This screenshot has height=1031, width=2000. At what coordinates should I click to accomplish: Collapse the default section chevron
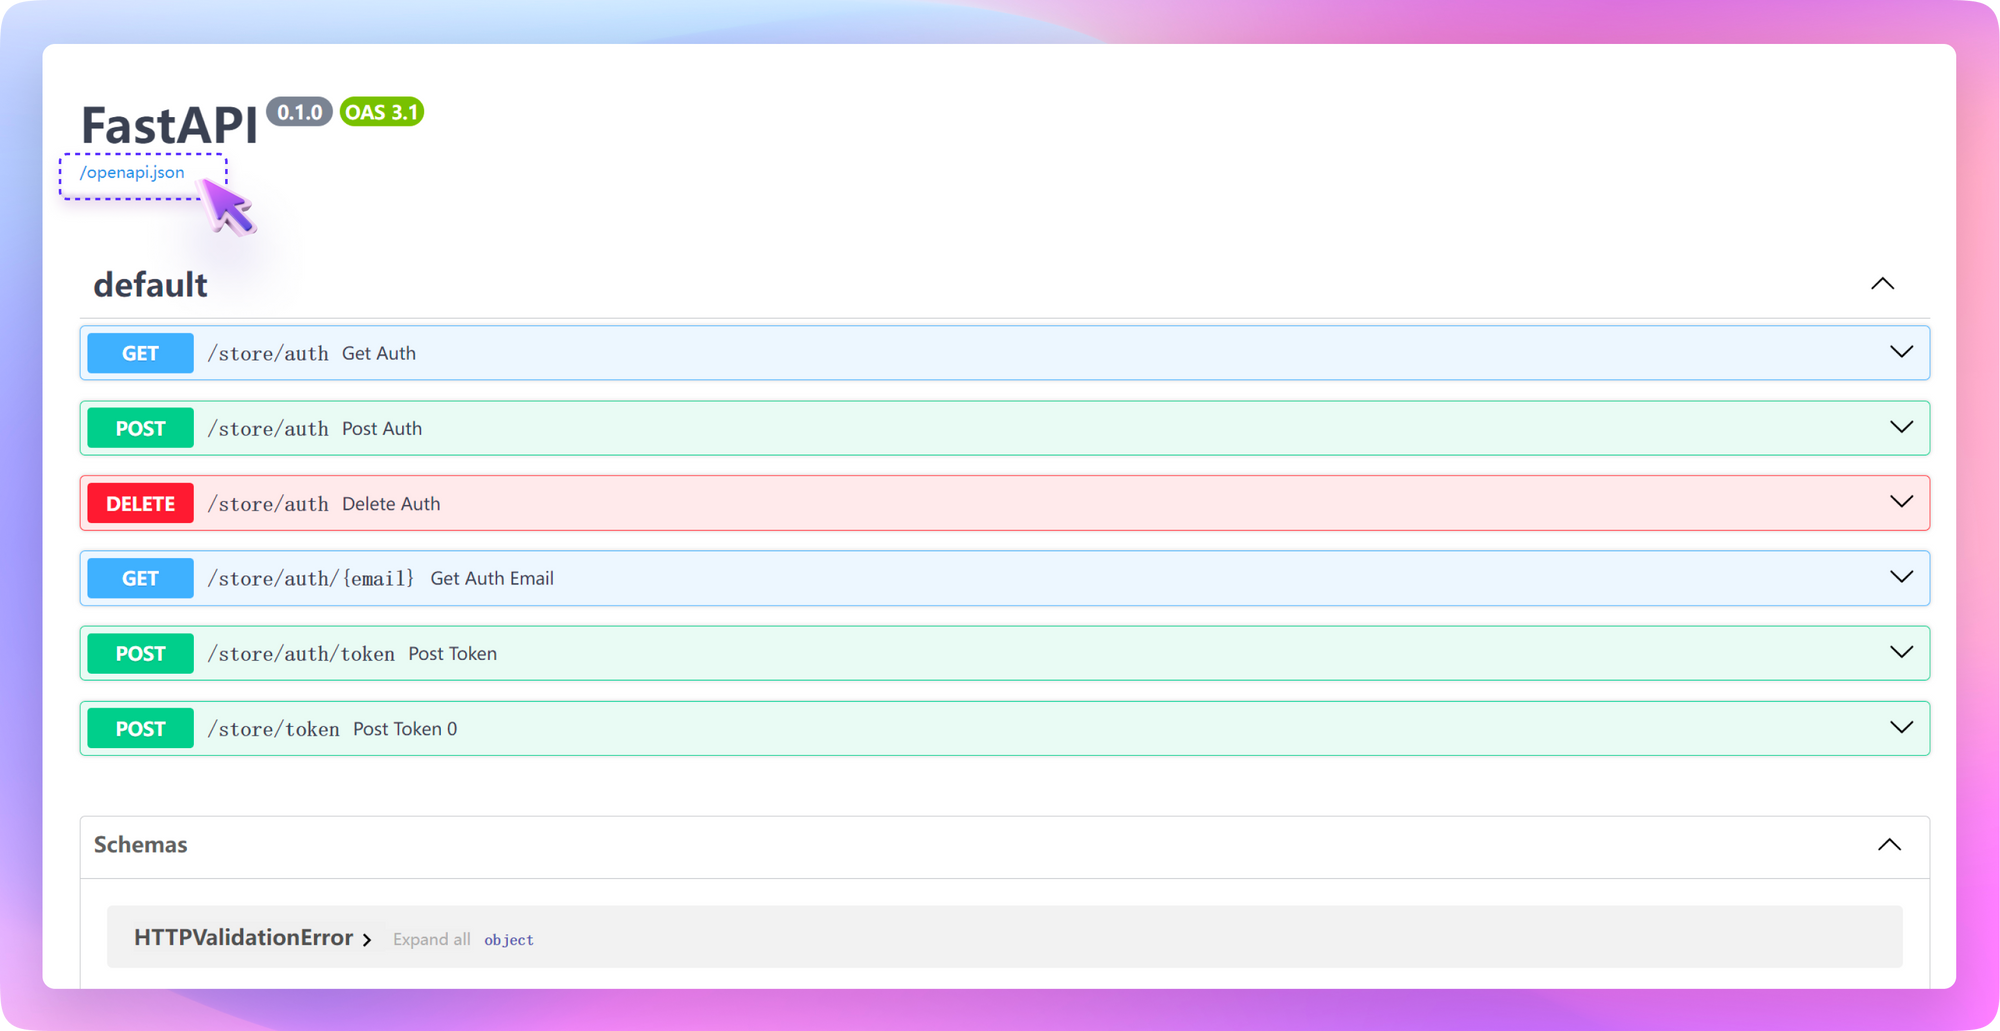pos(1882,284)
